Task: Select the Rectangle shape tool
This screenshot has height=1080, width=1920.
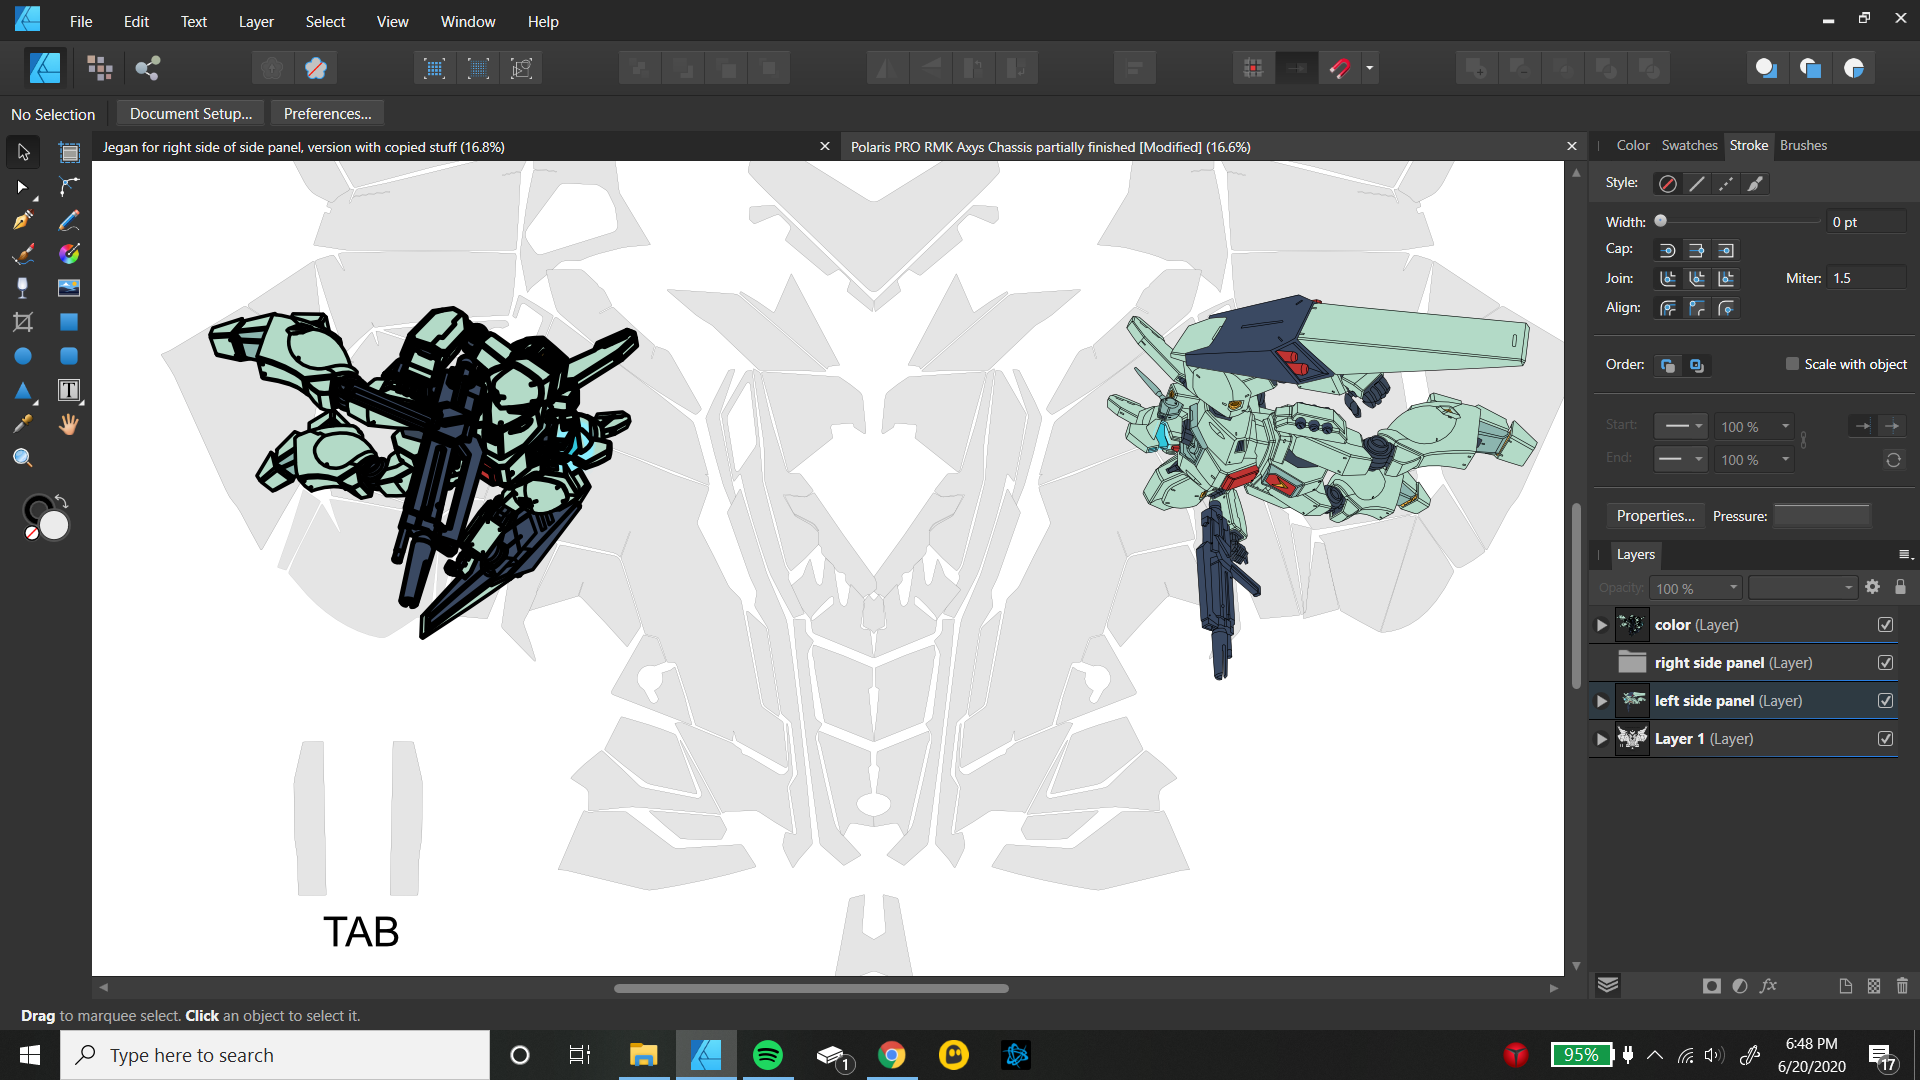Action: coord(69,322)
